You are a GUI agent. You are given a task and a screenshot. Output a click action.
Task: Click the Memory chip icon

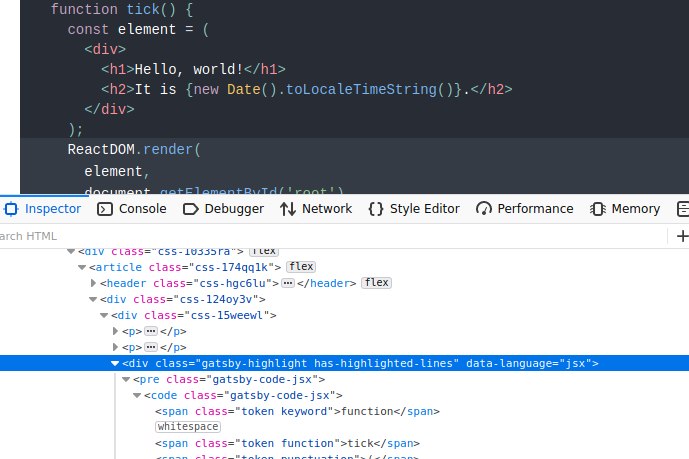click(598, 209)
